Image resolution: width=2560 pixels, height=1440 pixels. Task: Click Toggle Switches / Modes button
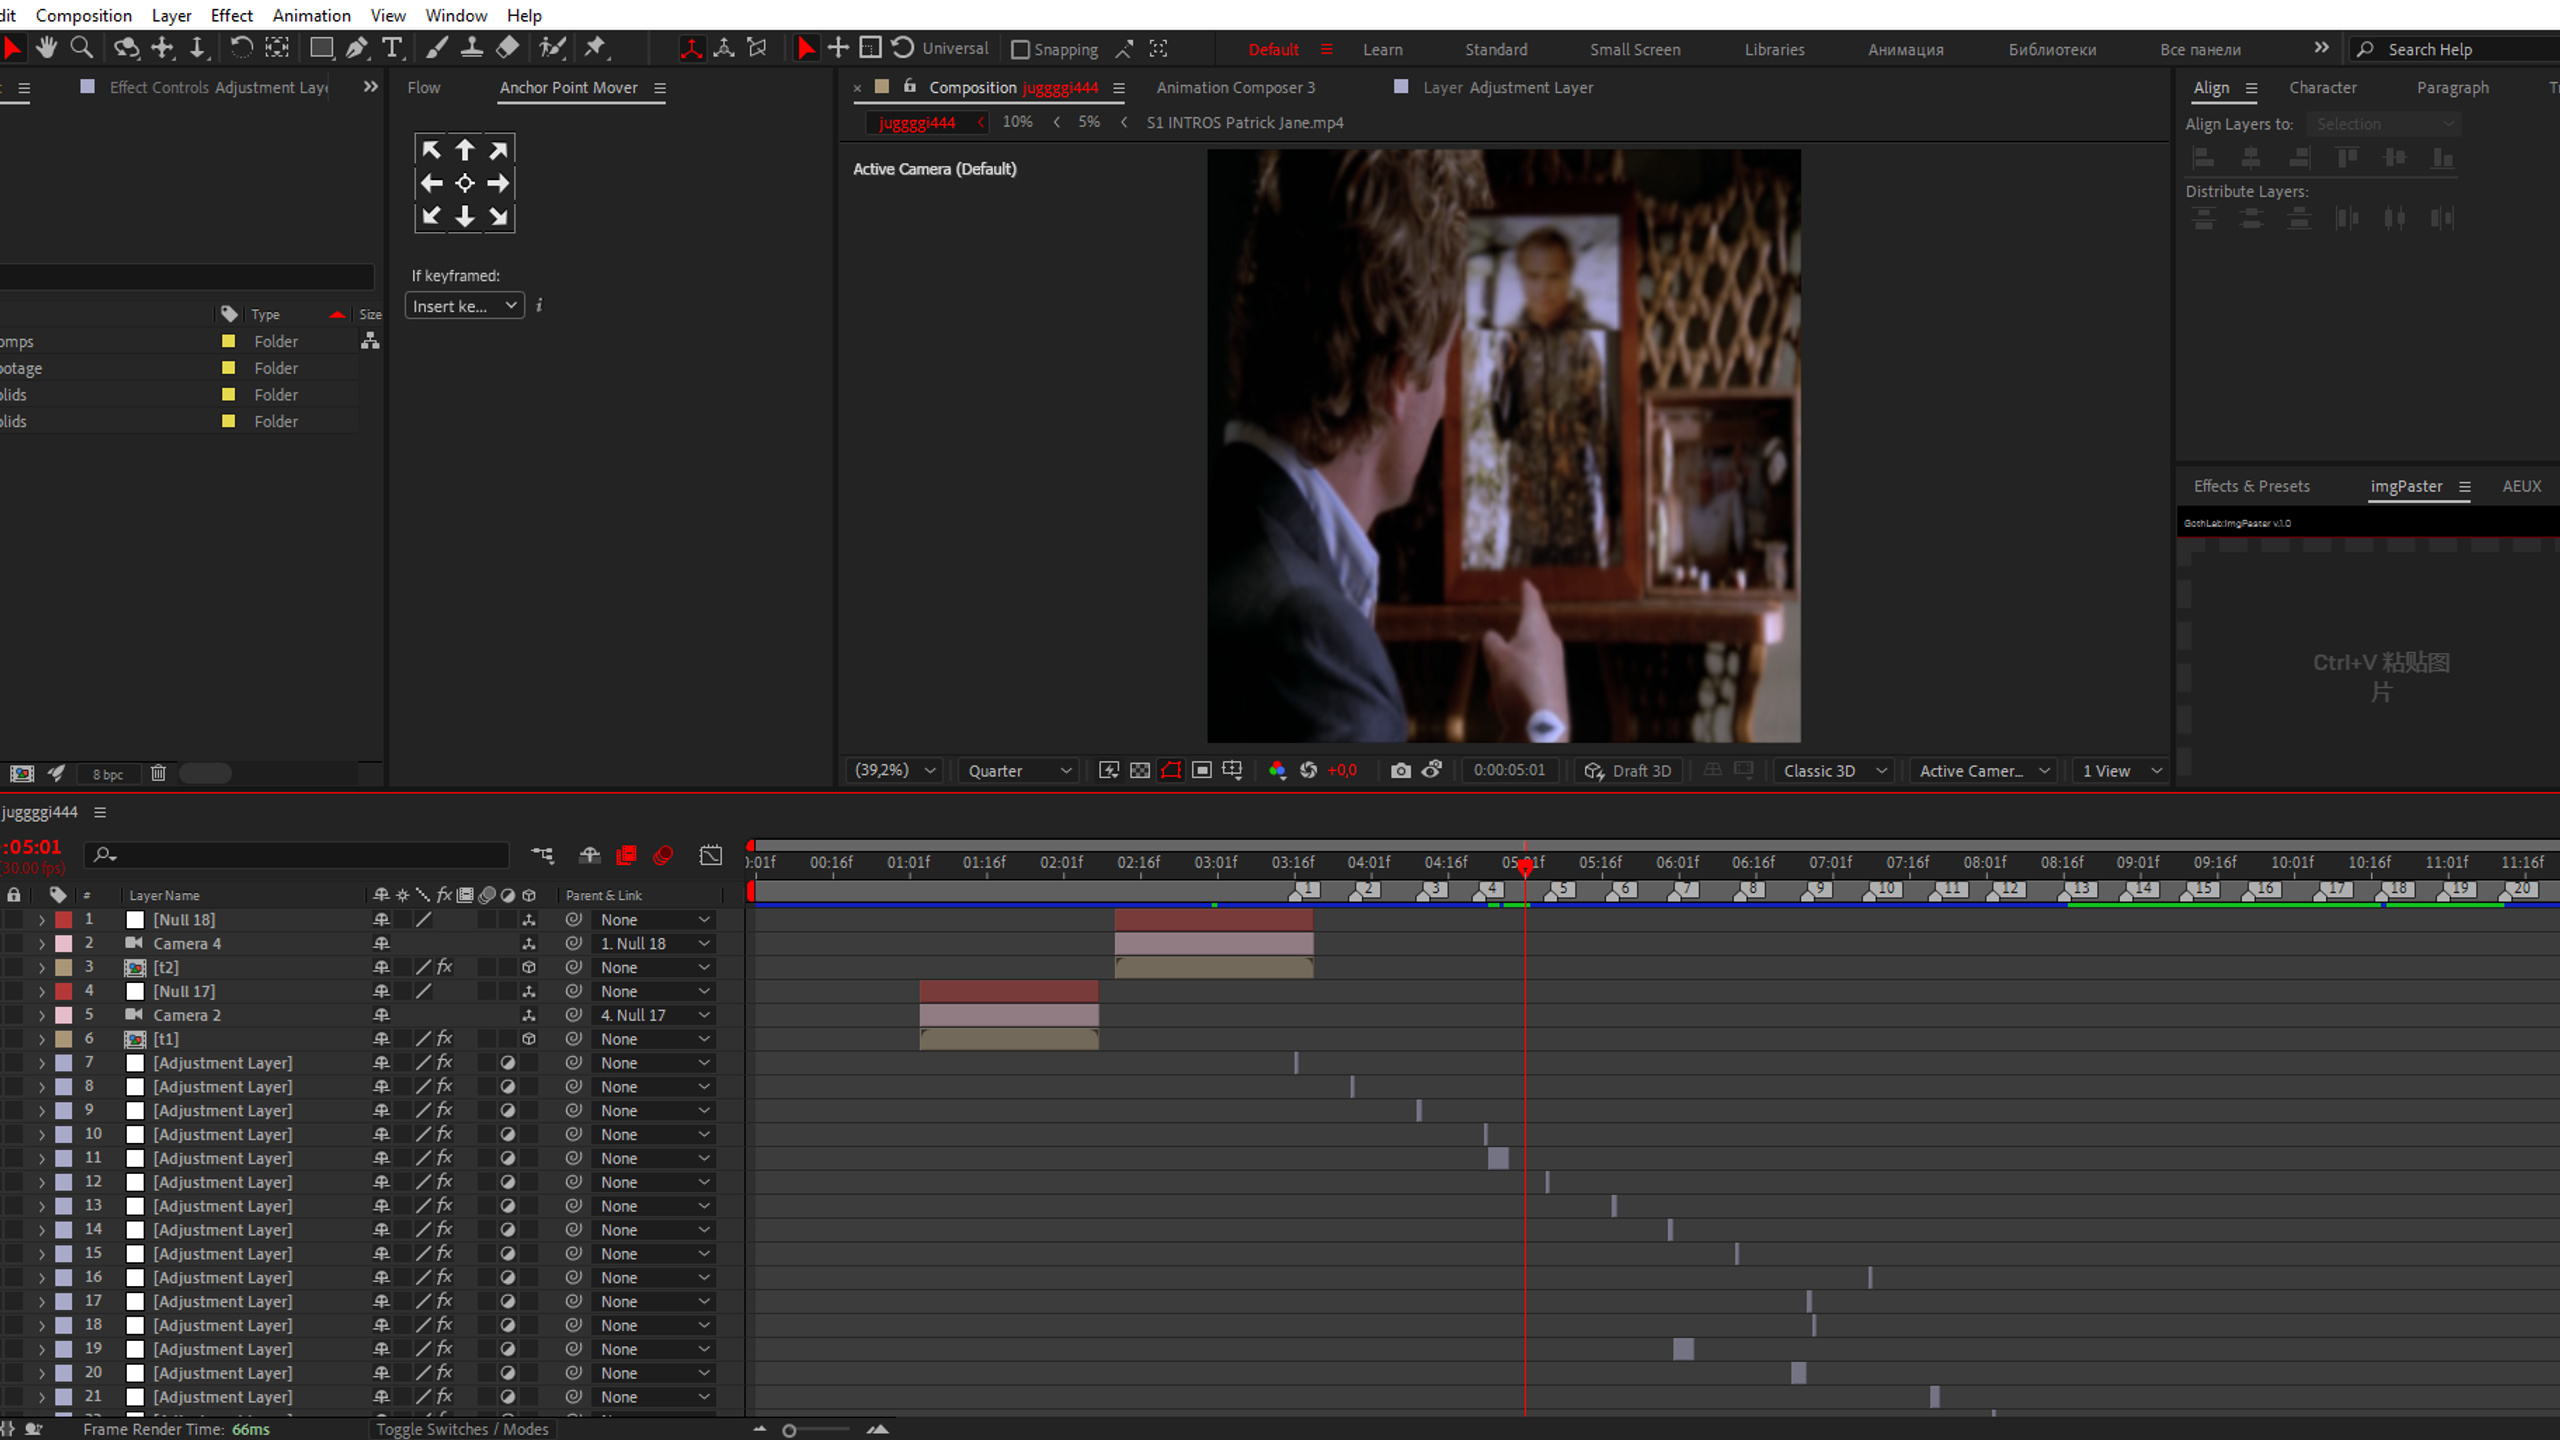462,1429
